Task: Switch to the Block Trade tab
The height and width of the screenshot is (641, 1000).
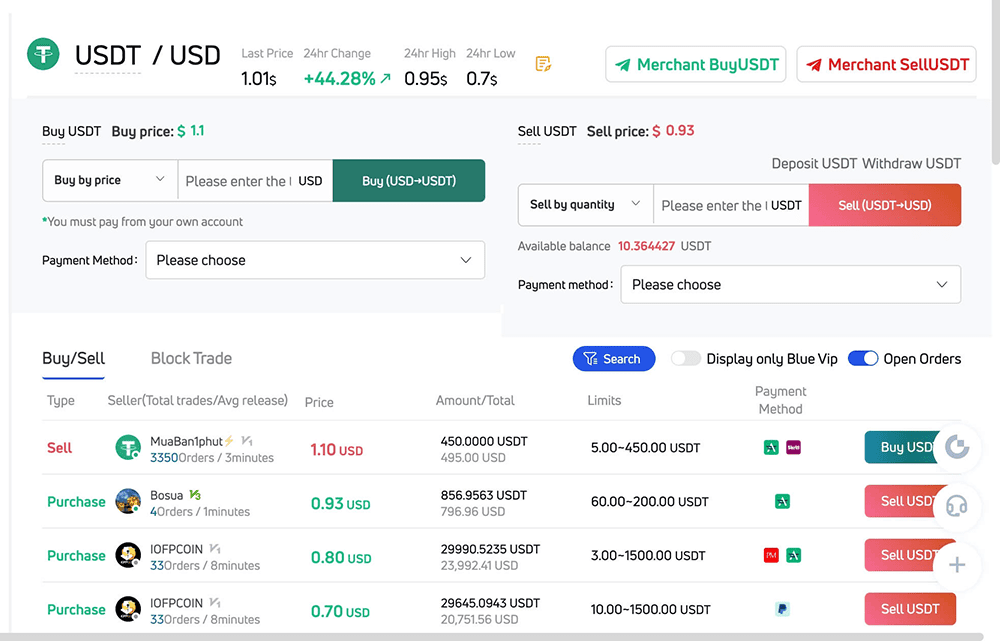Action: click(x=191, y=358)
